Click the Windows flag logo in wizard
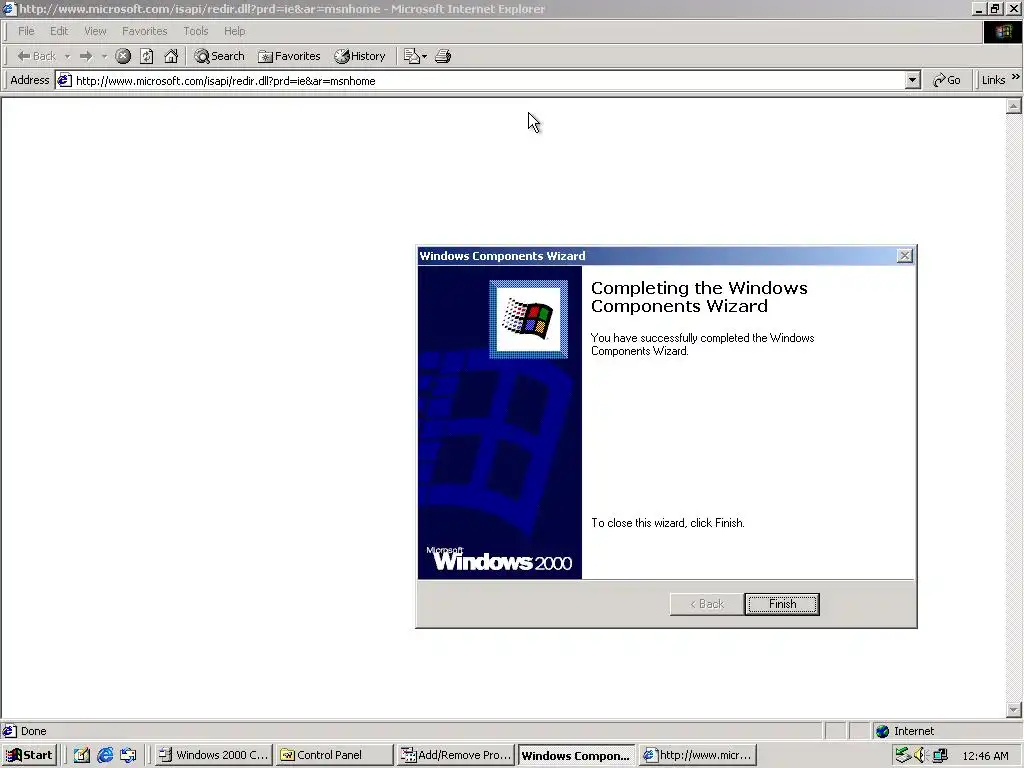The image size is (1024, 768). click(x=528, y=319)
